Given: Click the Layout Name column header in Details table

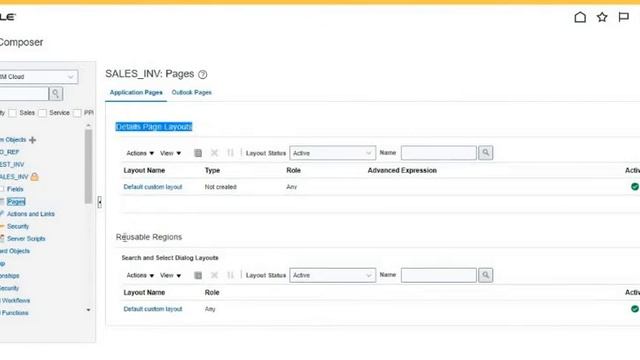Looking at the screenshot, I should (144, 171).
